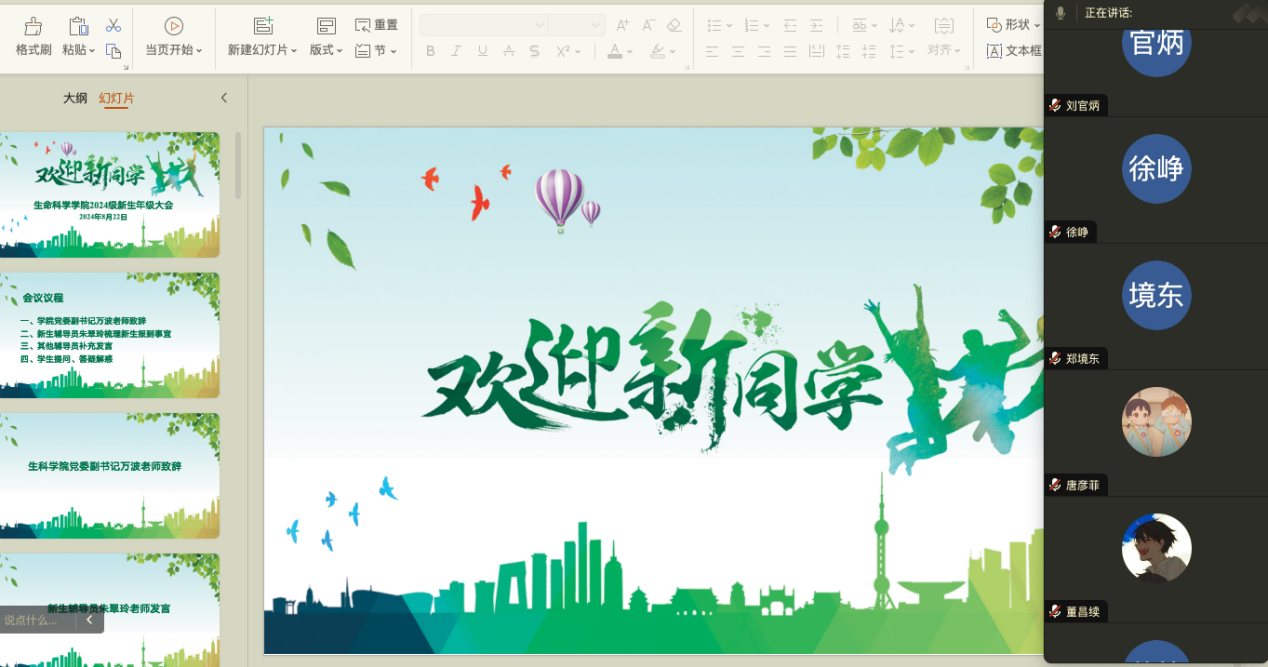
Task: Expand the Paste (粘贴) dropdown
Action: click(x=79, y=50)
